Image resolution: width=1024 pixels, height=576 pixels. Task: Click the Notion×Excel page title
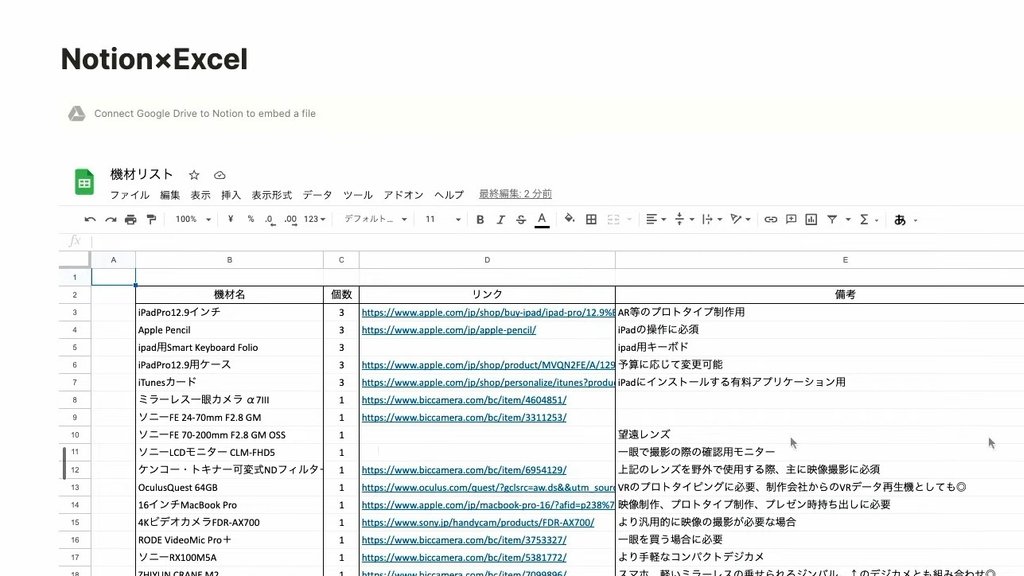(x=154, y=59)
